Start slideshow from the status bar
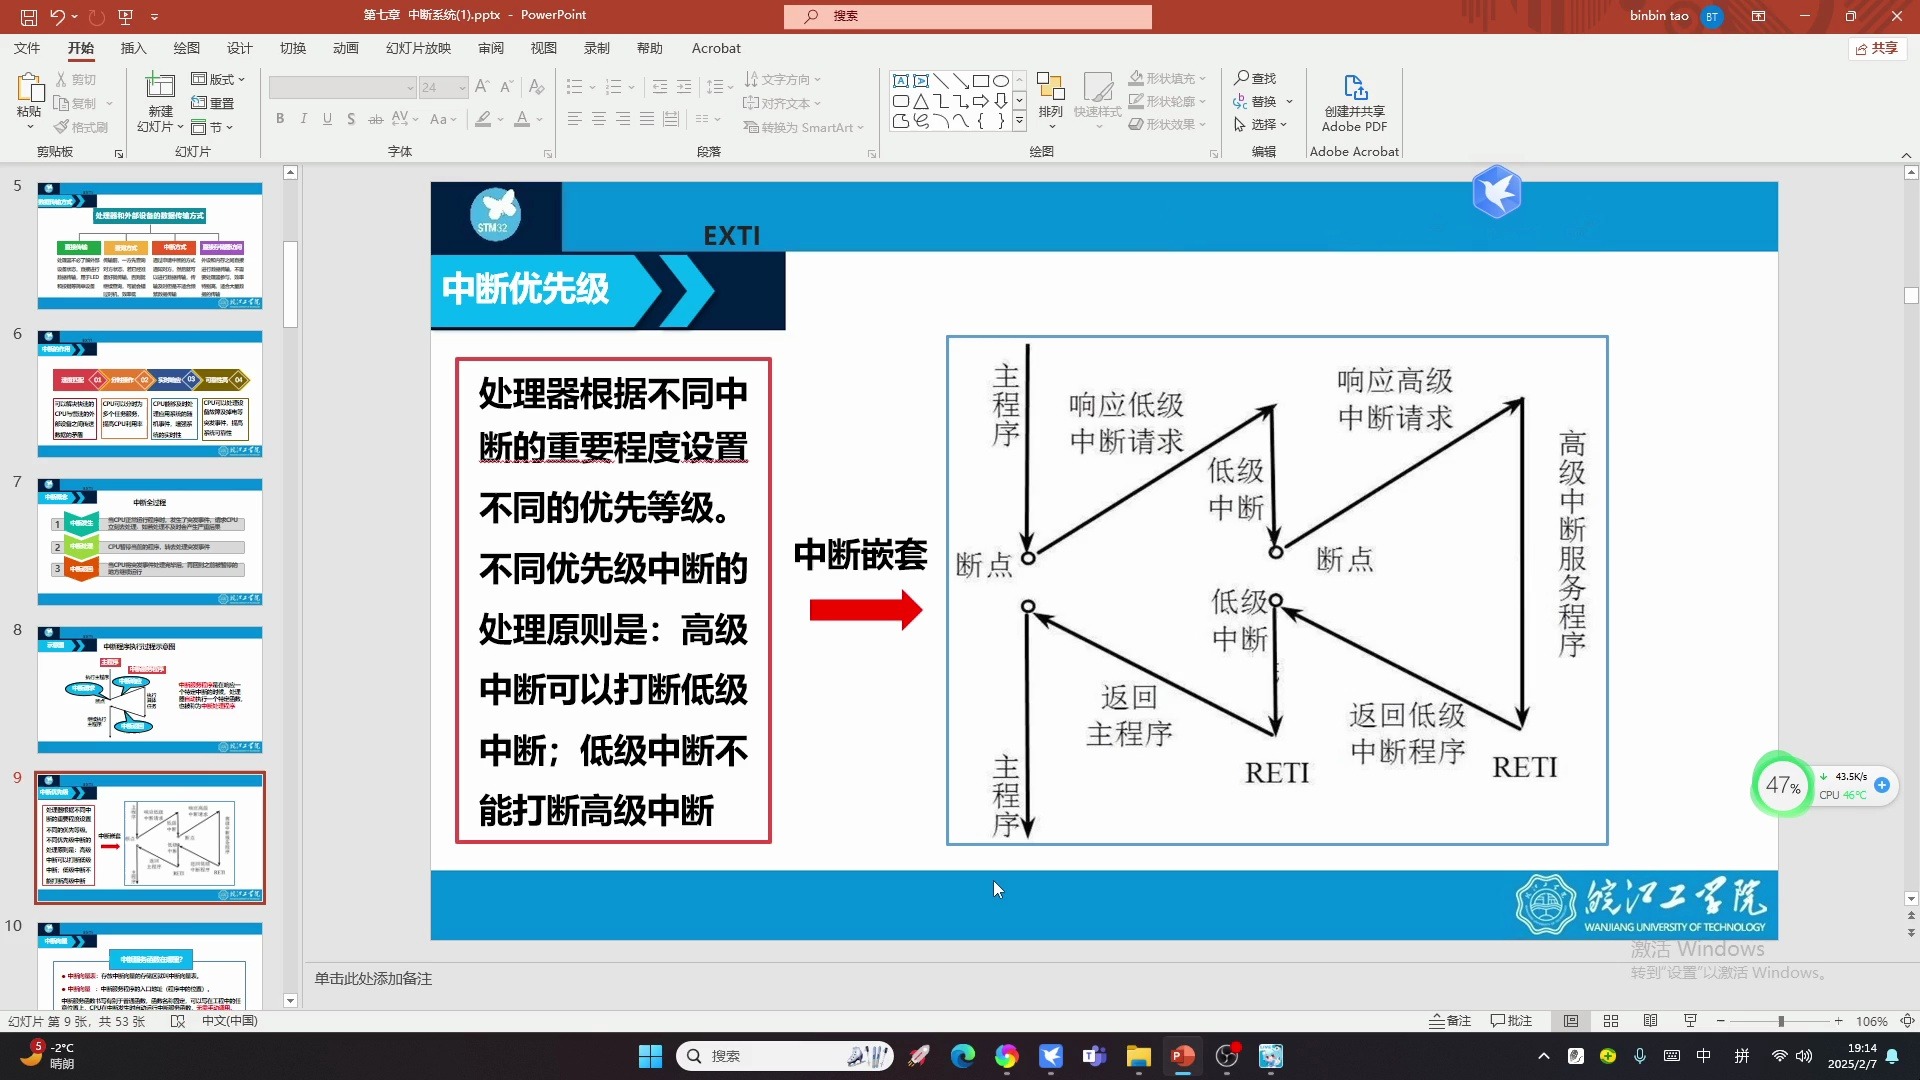This screenshot has height=1080, width=1920. (1690, 1021)
